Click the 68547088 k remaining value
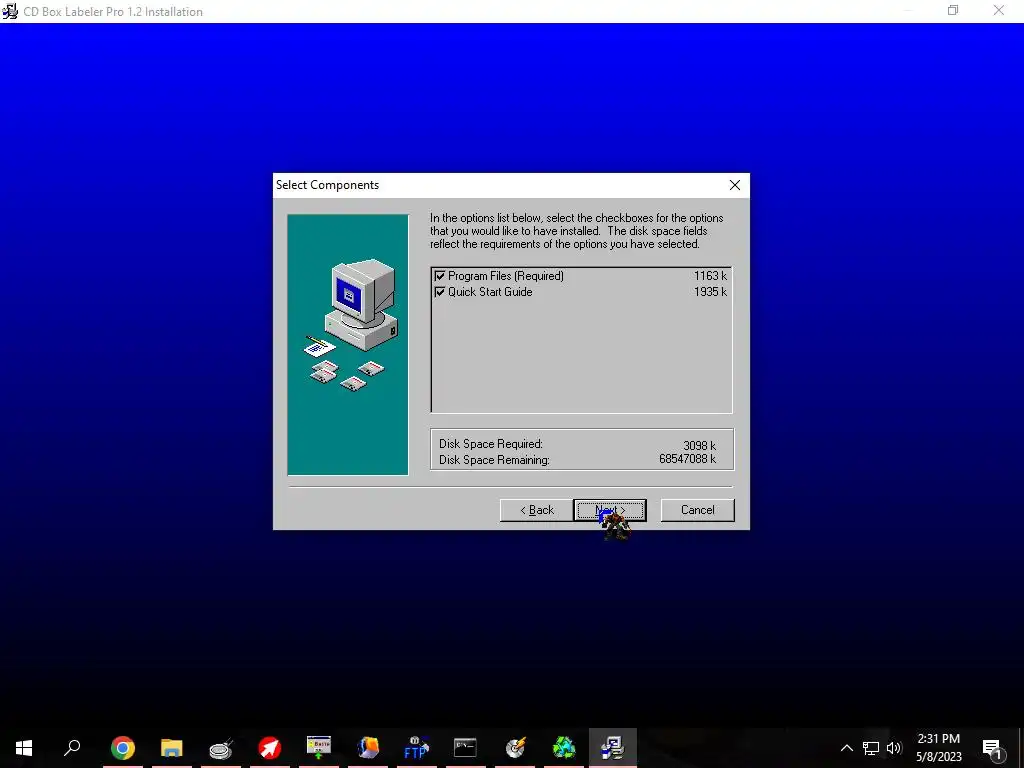 point(688,459)
